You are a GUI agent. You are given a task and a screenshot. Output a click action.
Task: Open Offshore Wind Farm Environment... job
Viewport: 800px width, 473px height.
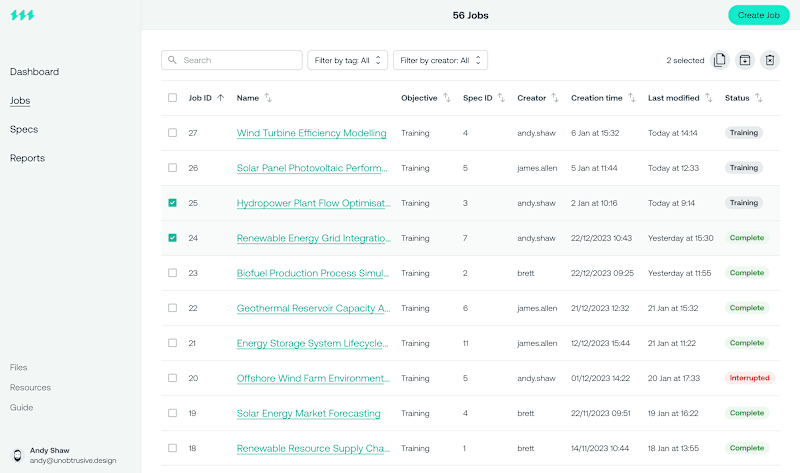313,379
